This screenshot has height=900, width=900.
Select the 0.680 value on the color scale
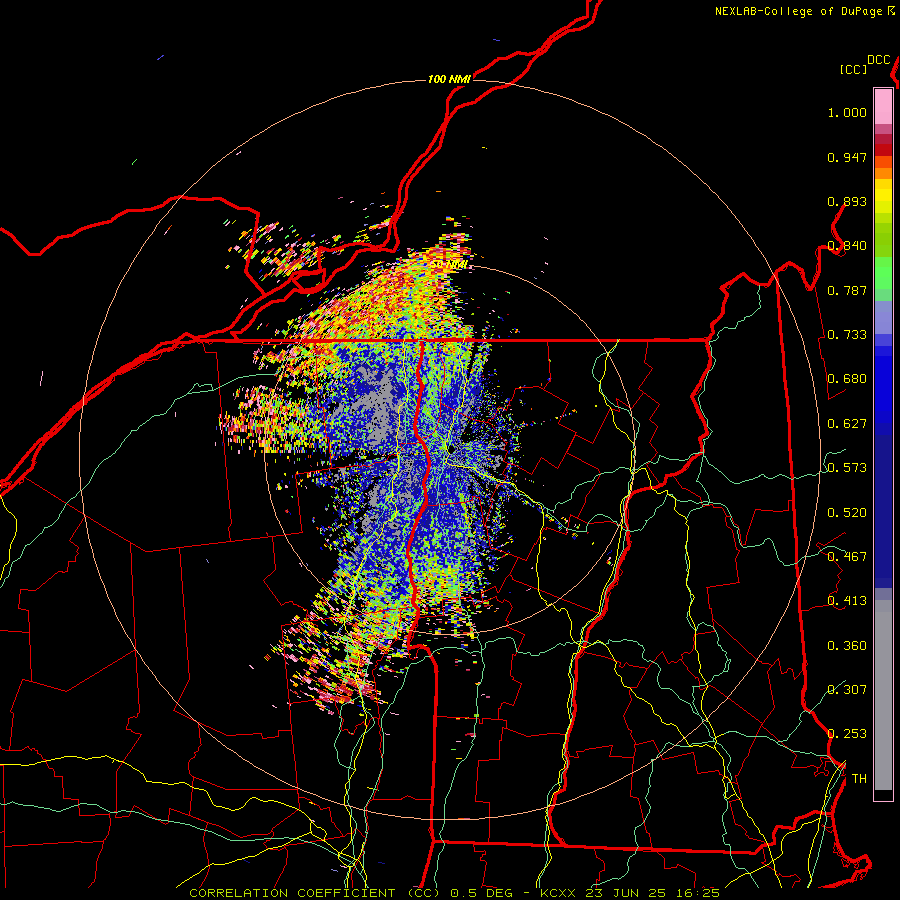[847, 379]
